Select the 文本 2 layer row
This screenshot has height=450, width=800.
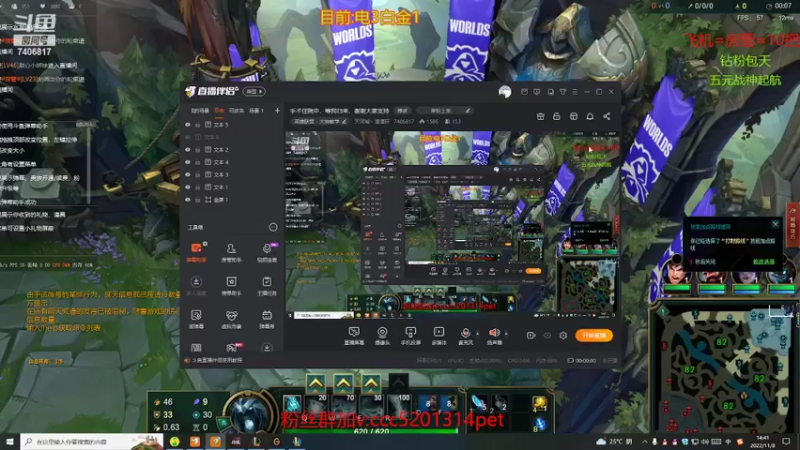click(232, 149)
